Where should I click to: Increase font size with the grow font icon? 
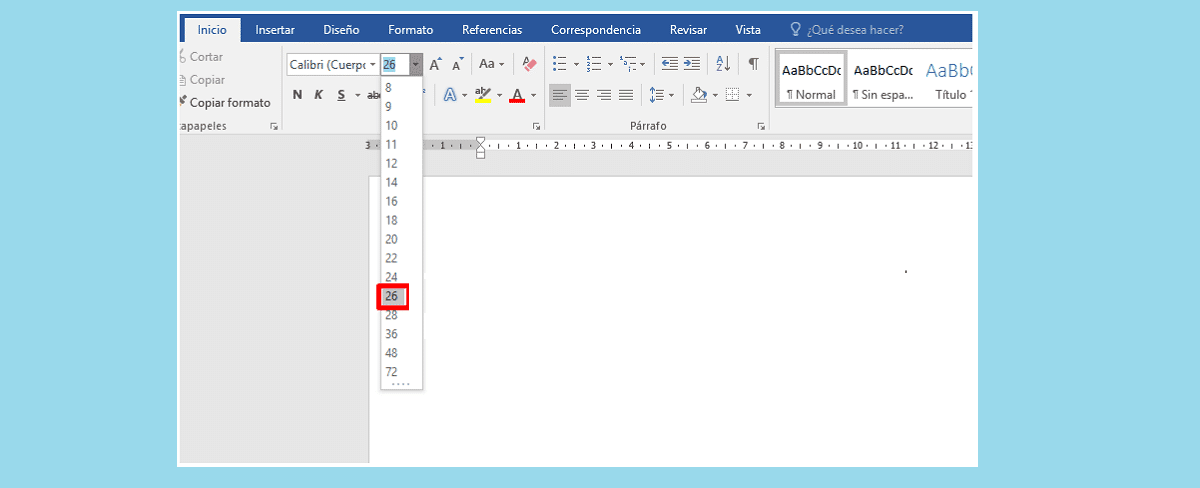435,64
